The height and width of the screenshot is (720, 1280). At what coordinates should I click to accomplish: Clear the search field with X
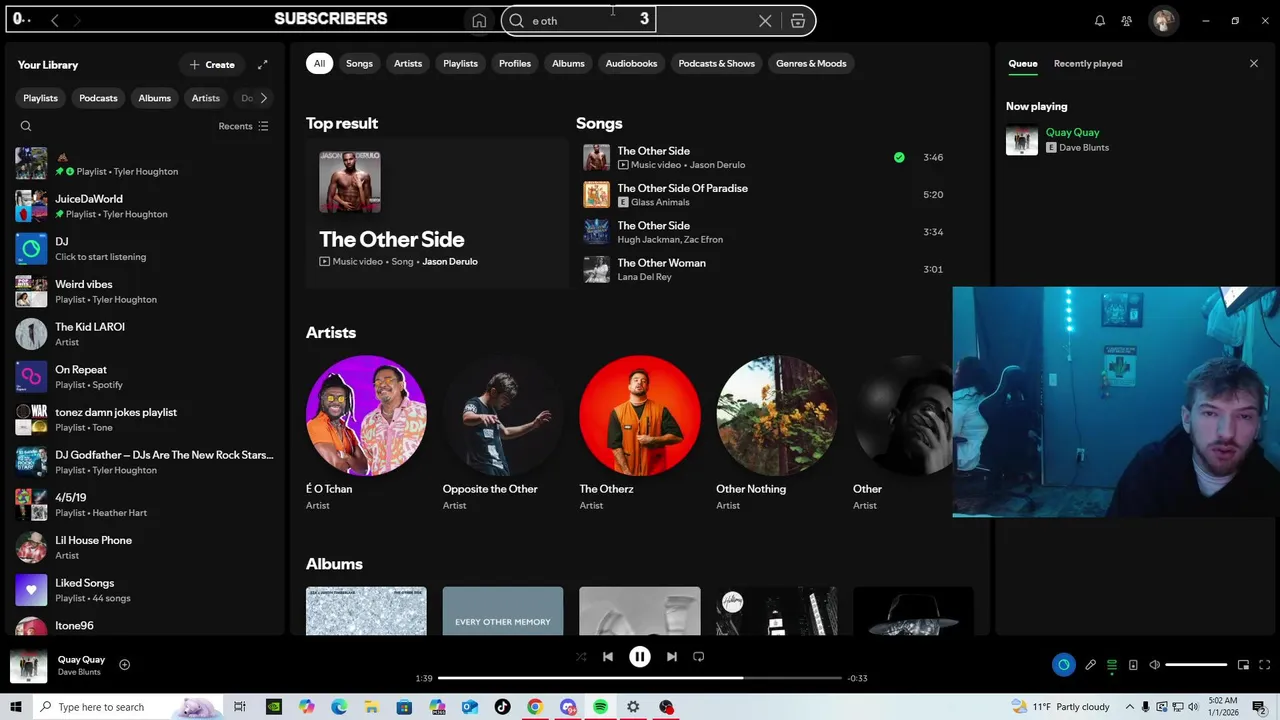point(765,21)
